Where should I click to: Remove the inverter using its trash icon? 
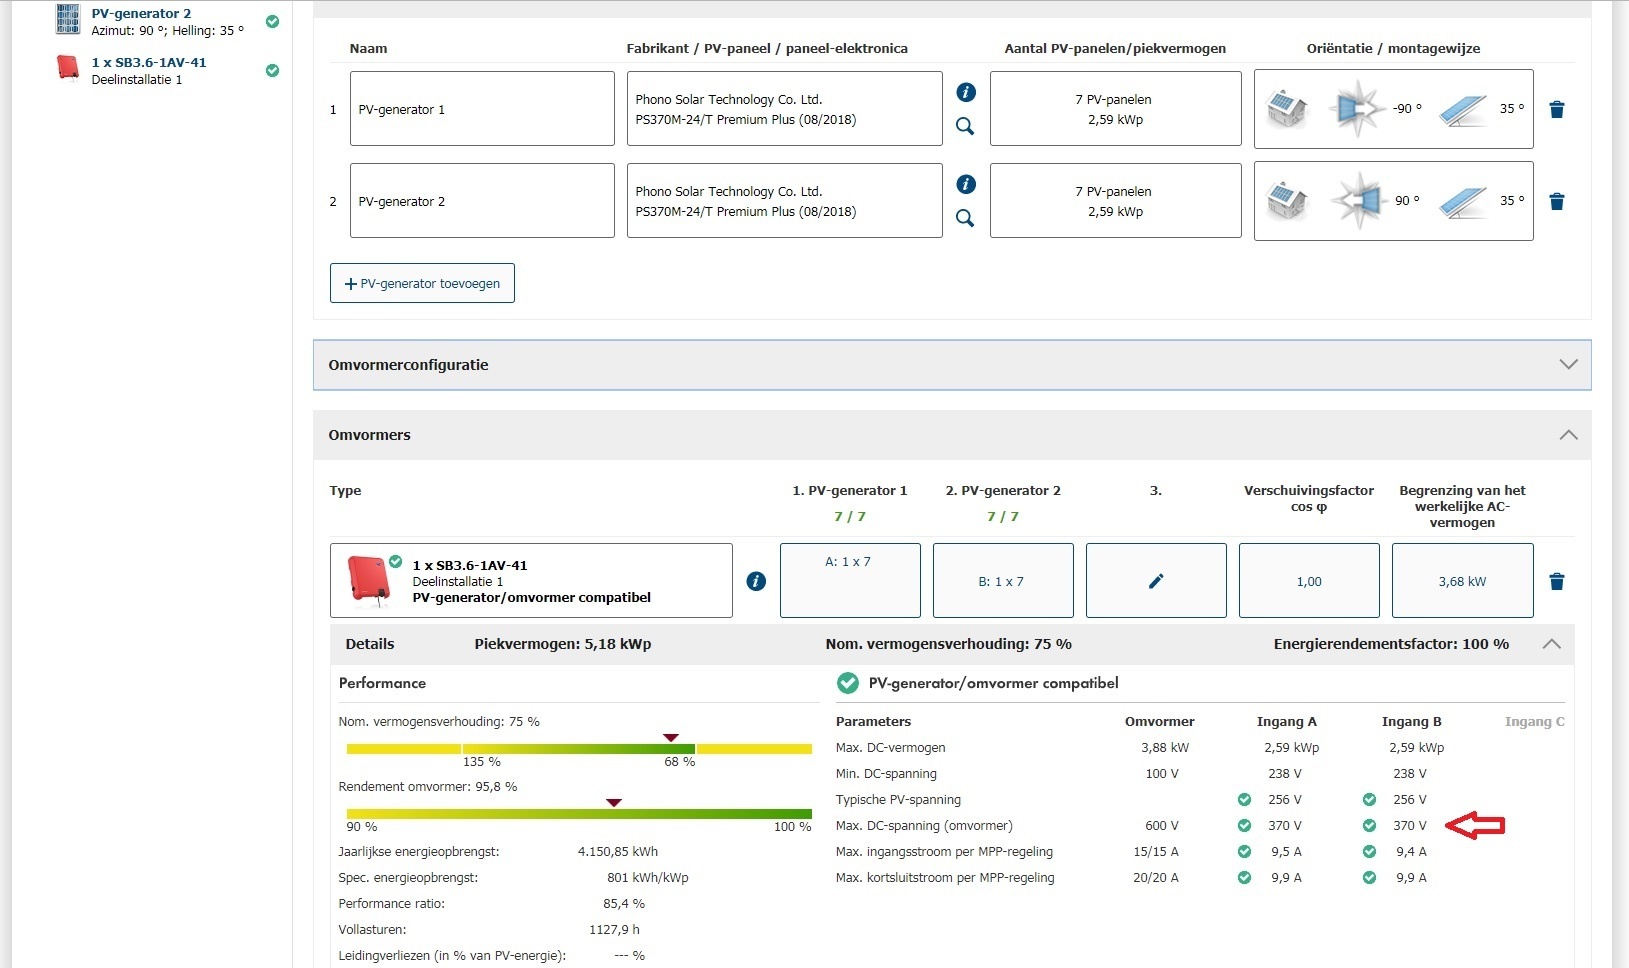1557,582
